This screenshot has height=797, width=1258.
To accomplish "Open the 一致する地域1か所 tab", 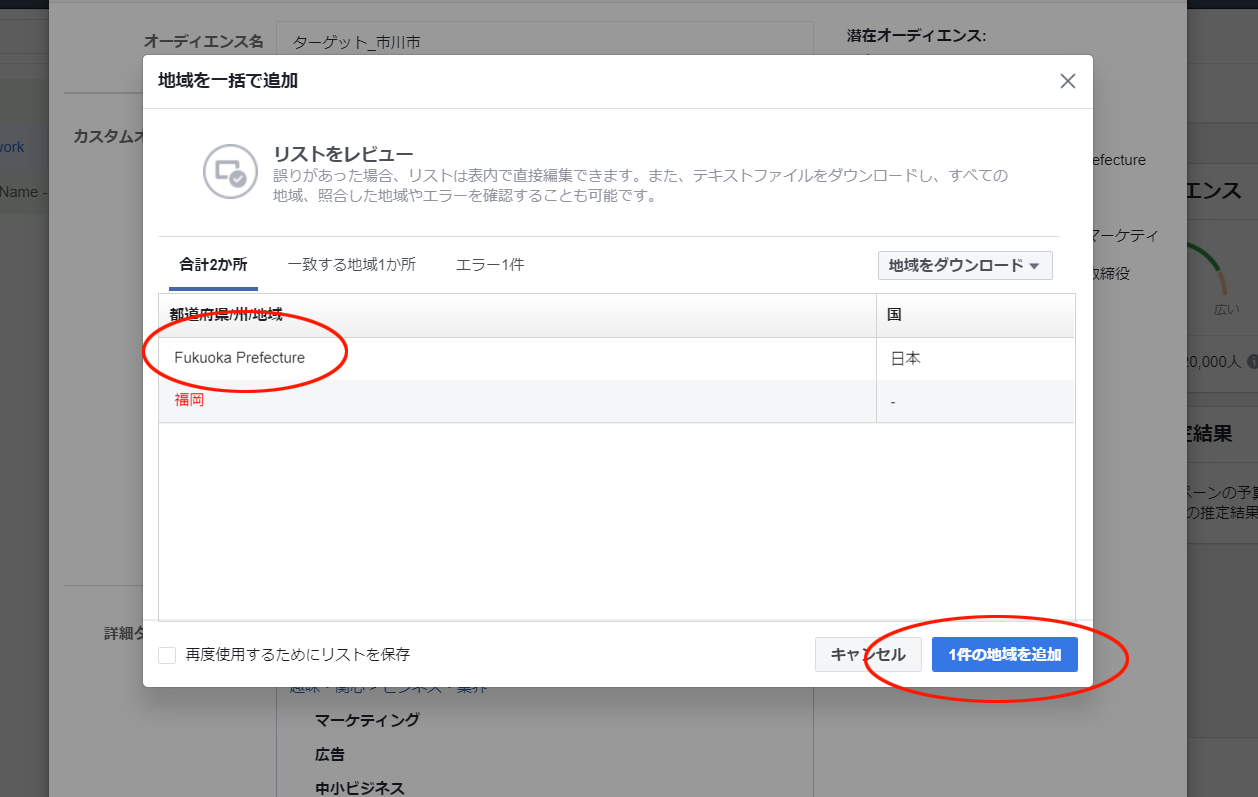I will click(x=352, y=265).
